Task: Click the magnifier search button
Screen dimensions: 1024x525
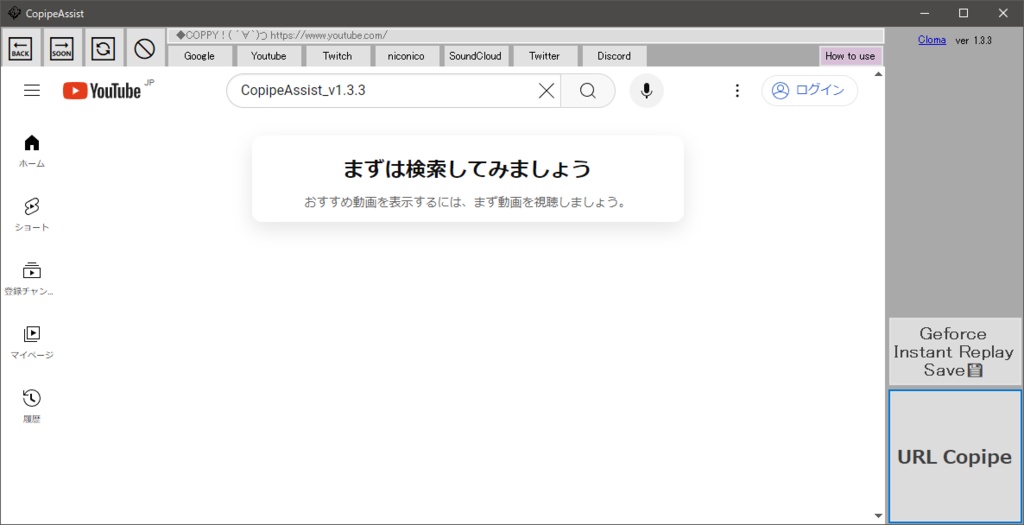Action: [588, 91]
